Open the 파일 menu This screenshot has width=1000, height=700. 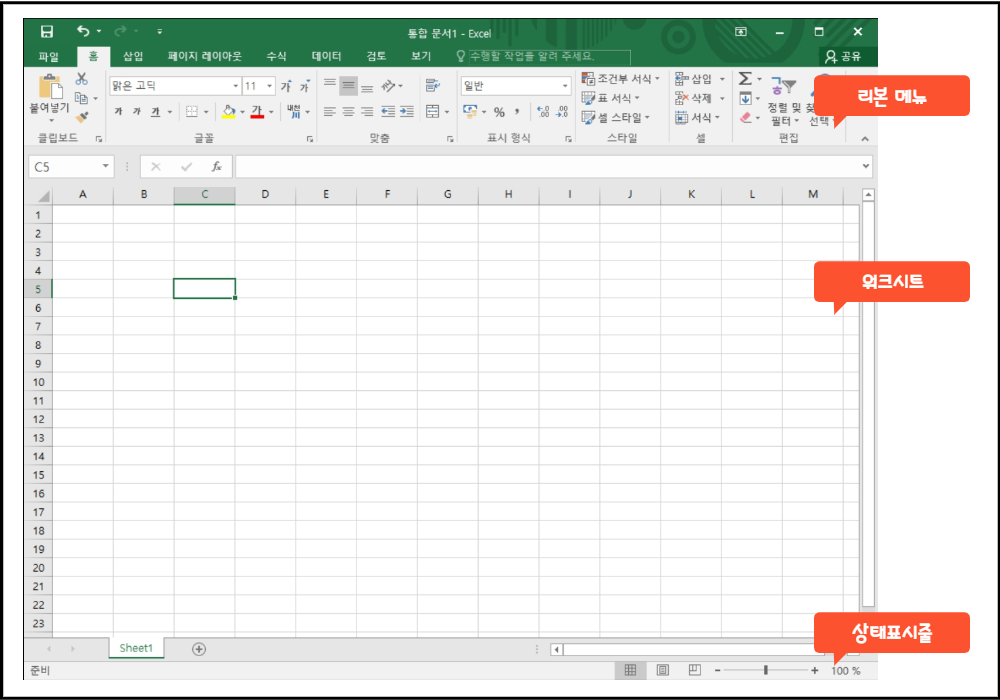tap(48, 56)
